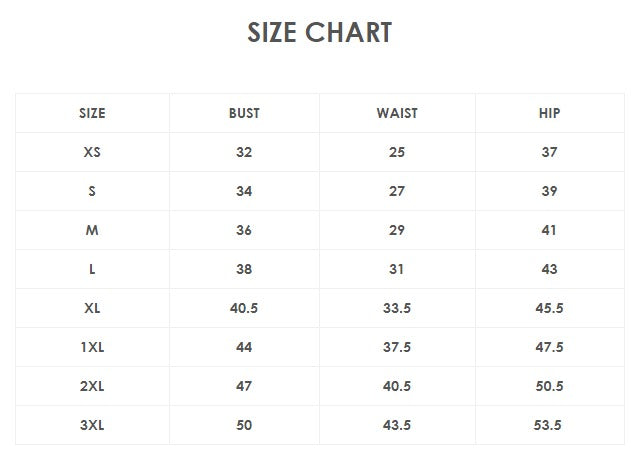Select the 2XL size row label

[x=92, y=386]
